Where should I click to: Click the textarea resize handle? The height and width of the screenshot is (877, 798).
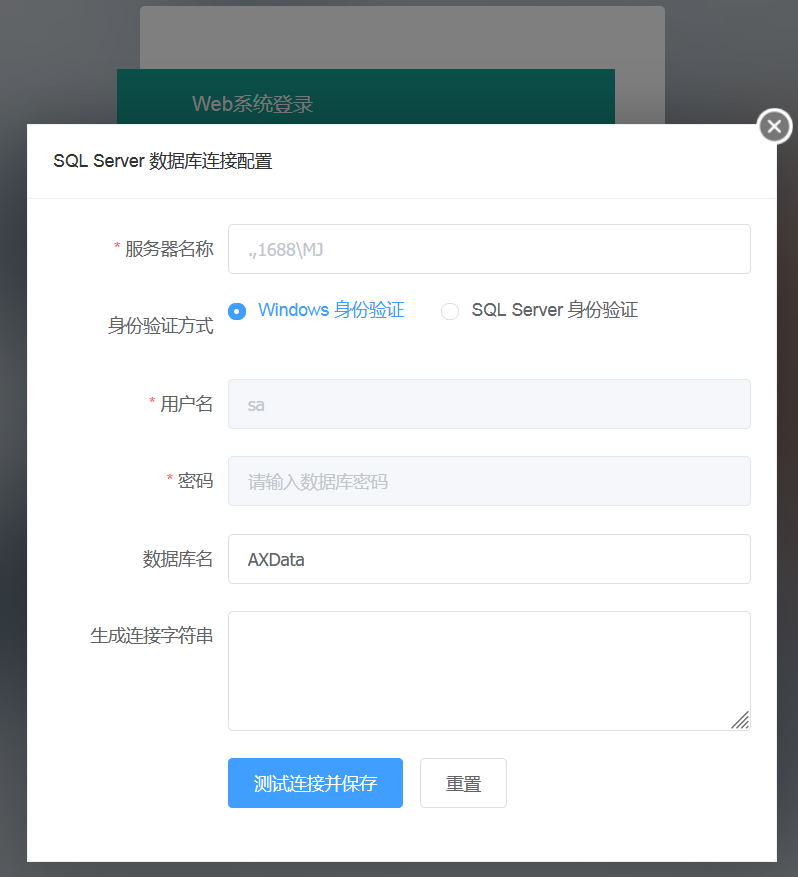[x=740, y=720]
